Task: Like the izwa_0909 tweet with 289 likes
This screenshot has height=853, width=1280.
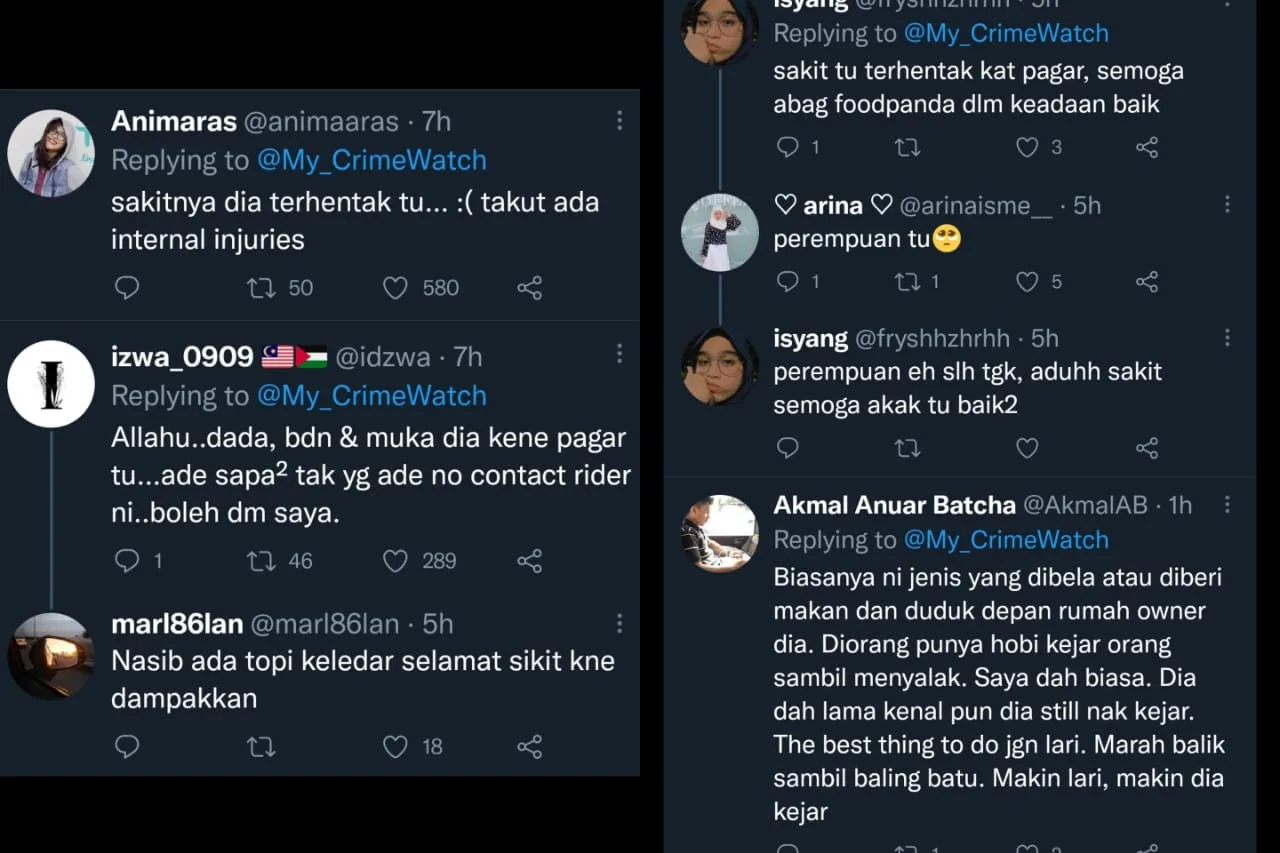Action: (x=396, y=561)
